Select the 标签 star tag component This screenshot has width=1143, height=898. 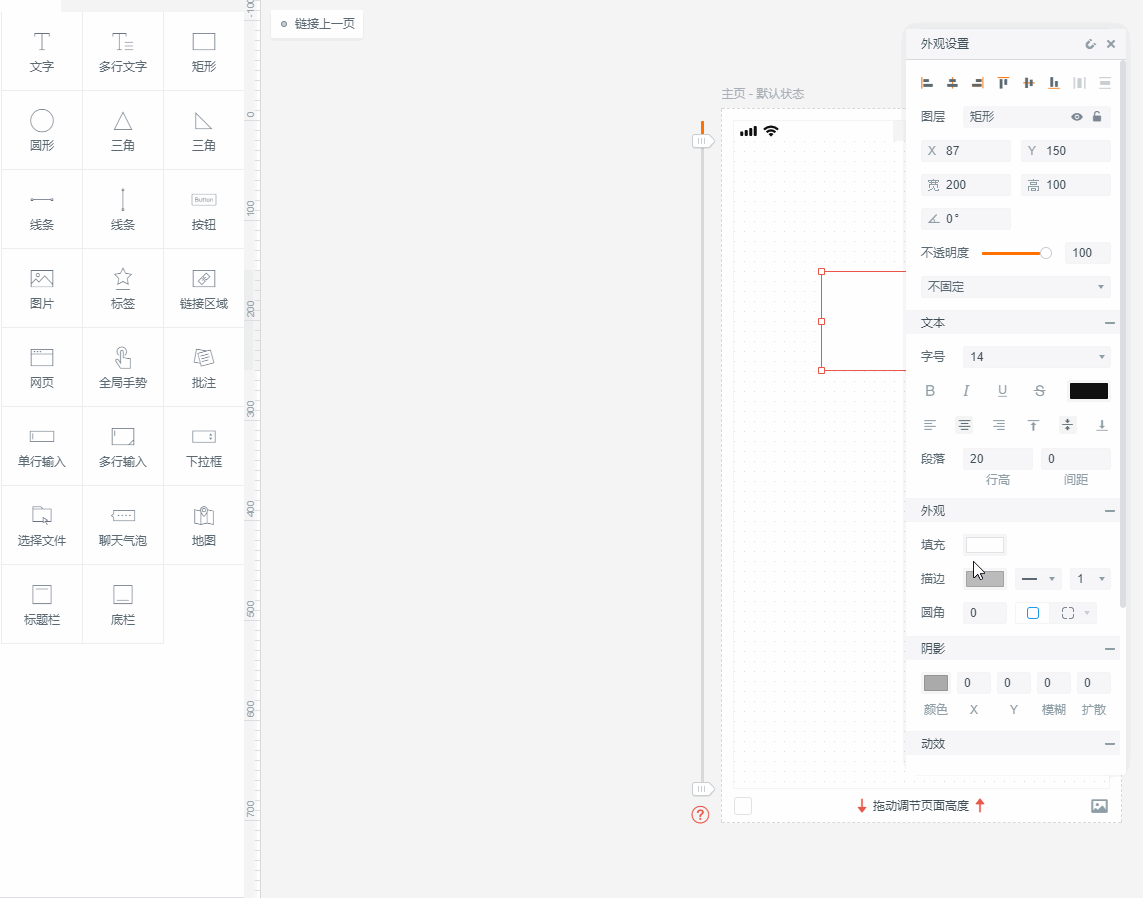point(122,289)
